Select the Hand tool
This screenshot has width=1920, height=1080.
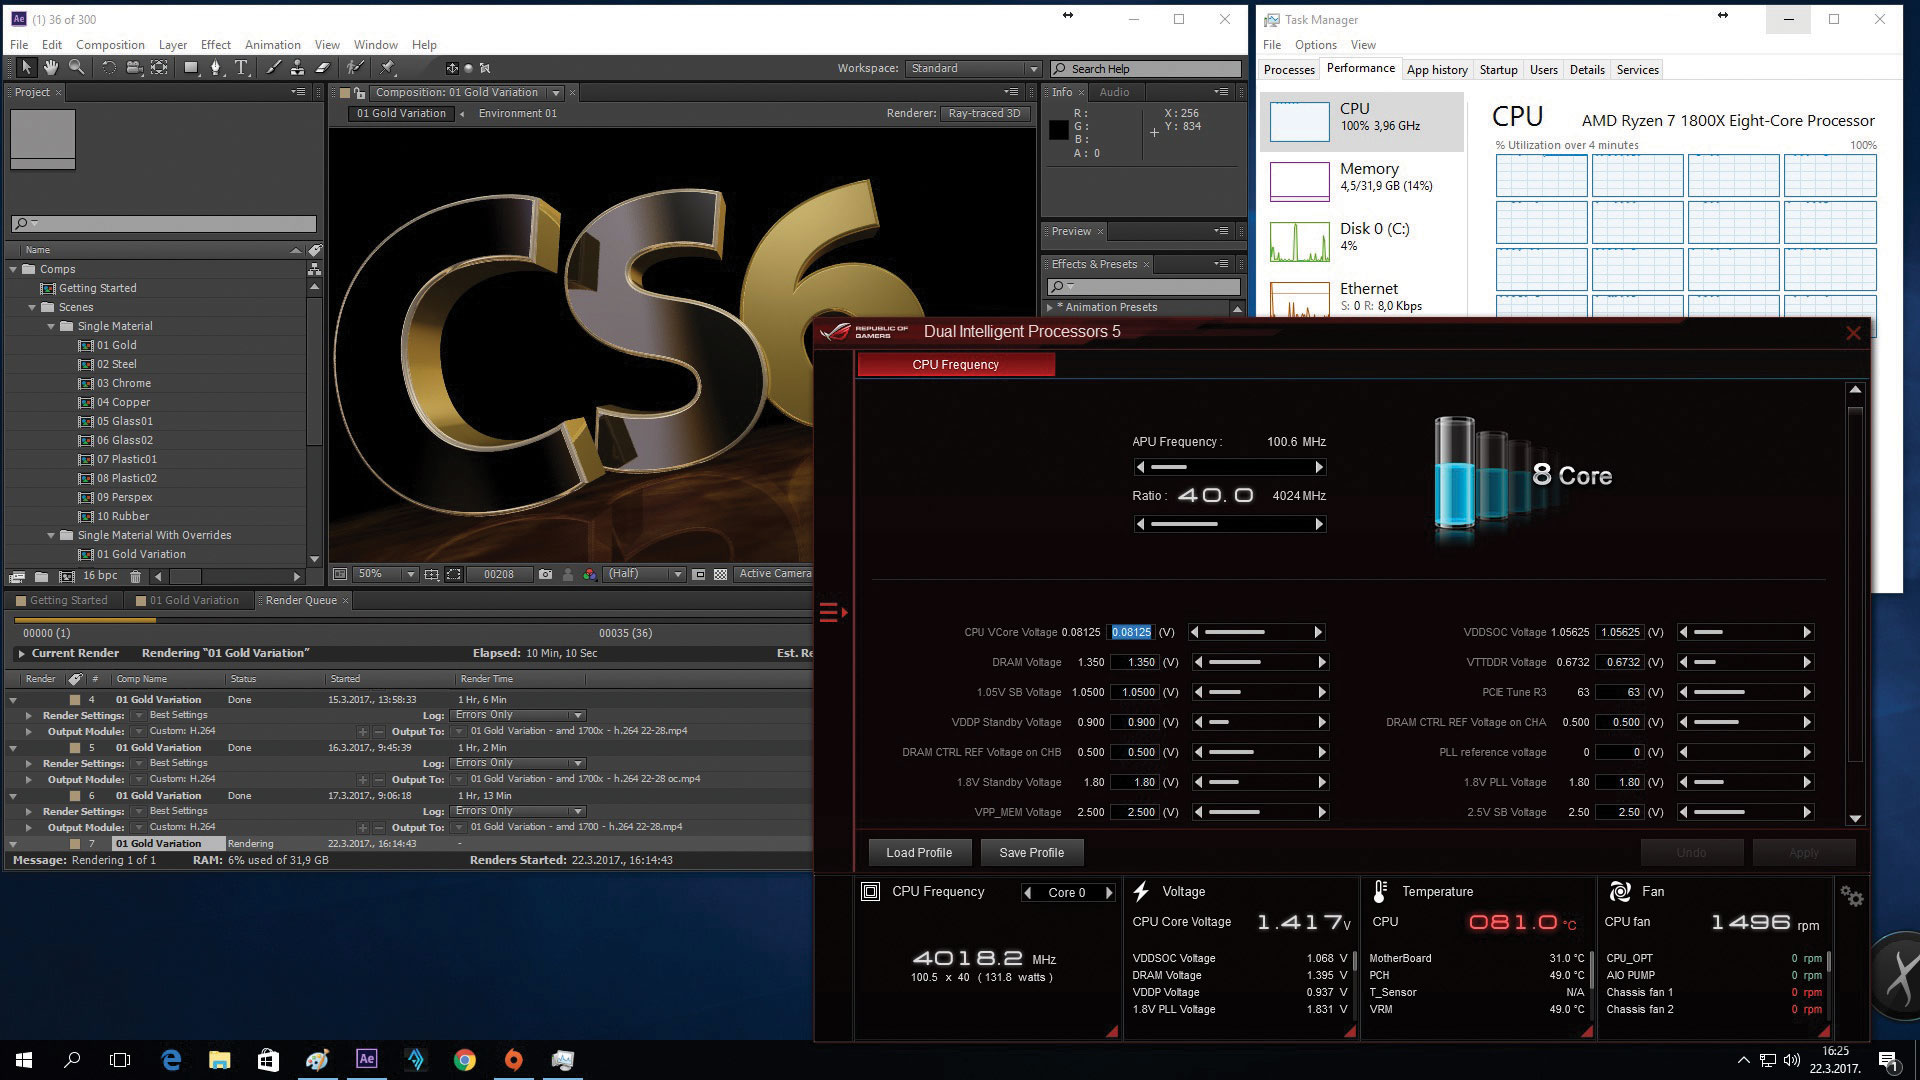tap(51, 68)
